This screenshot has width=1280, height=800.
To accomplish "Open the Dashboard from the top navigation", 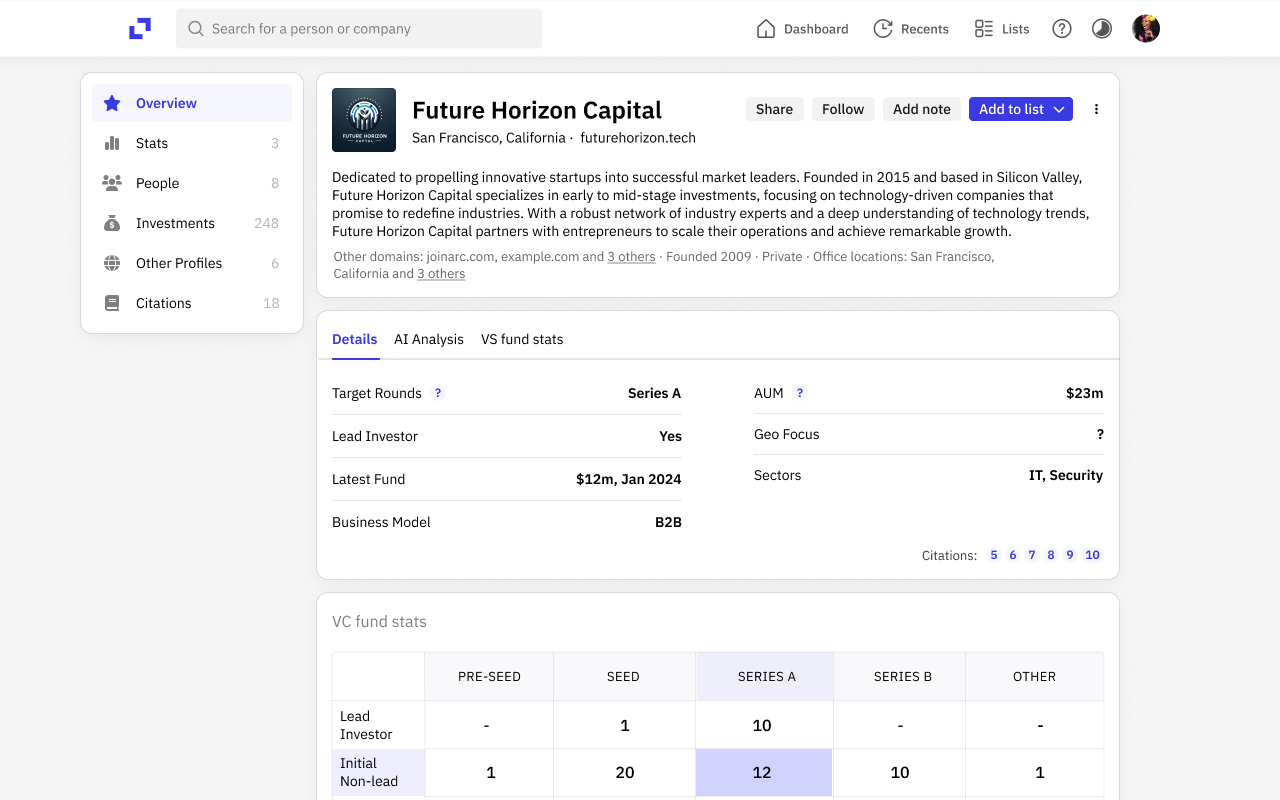I will [802, 29].
